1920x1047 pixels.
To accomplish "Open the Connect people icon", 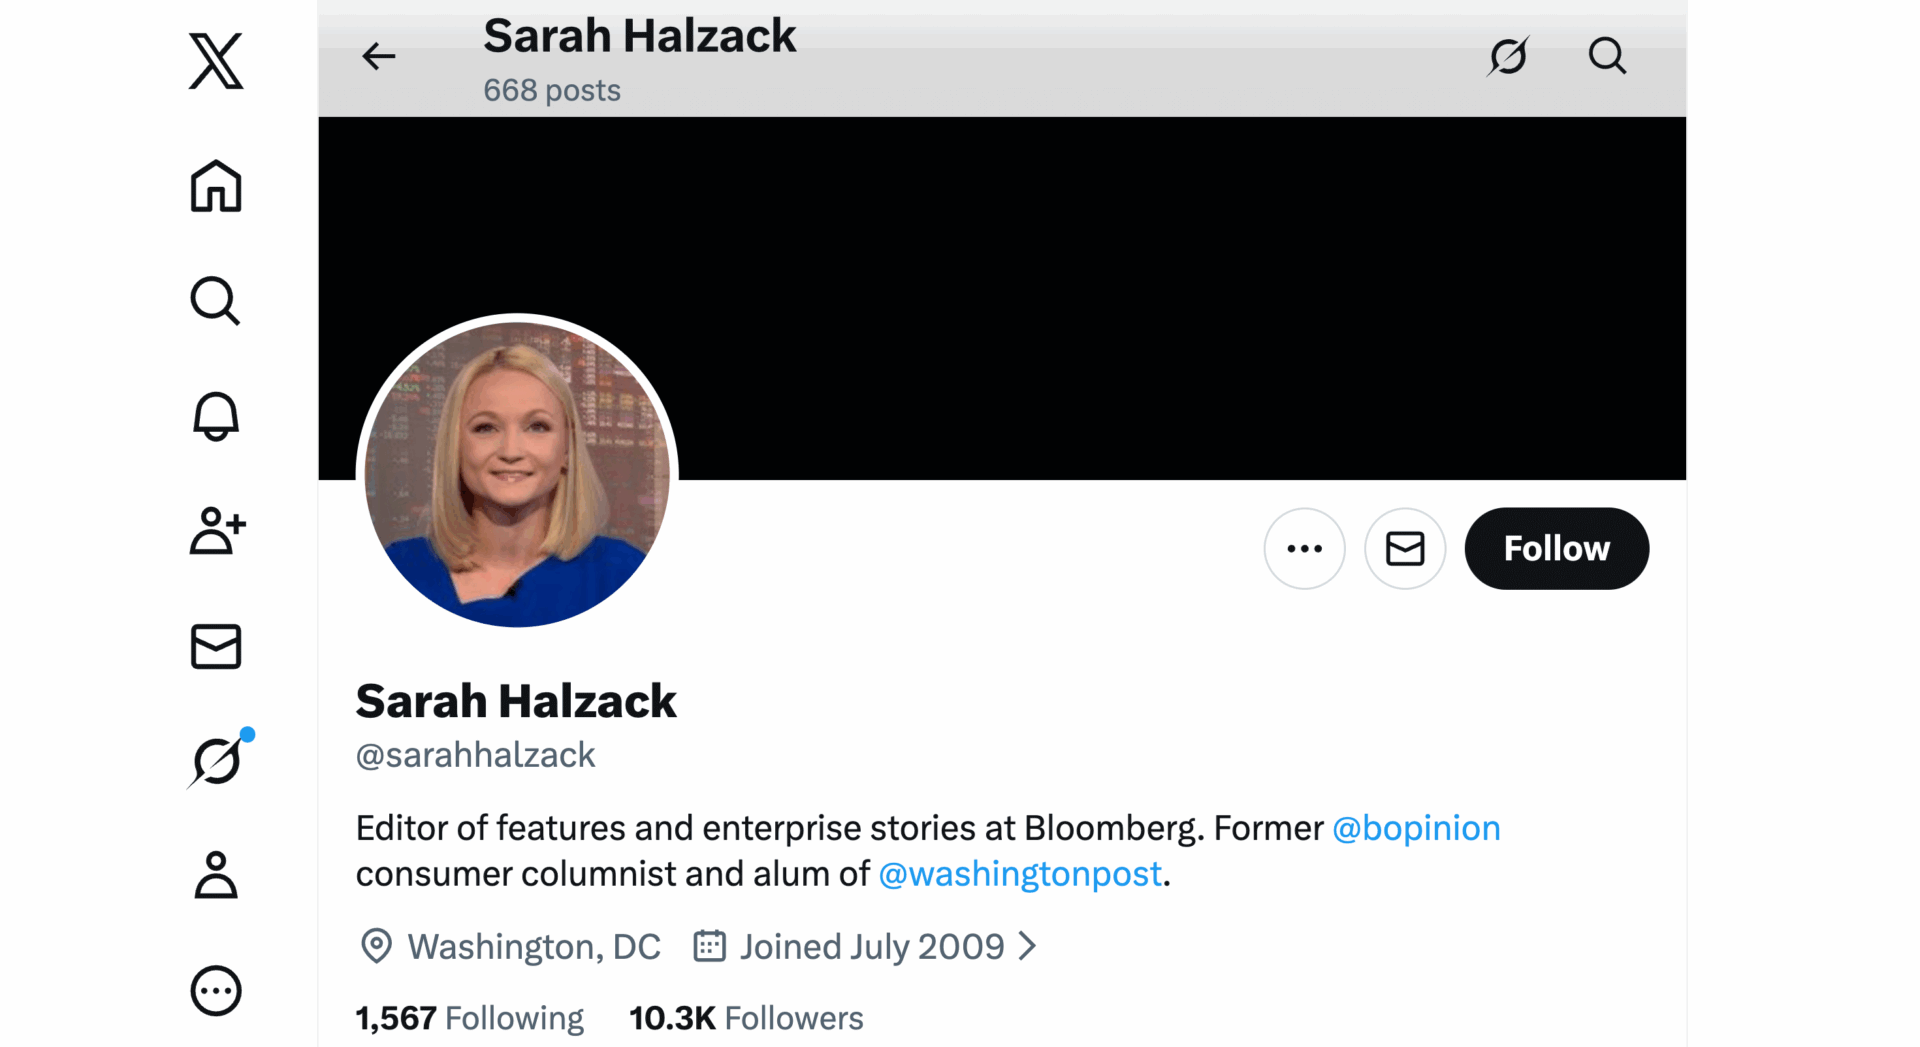I will (x=215, y=532).
